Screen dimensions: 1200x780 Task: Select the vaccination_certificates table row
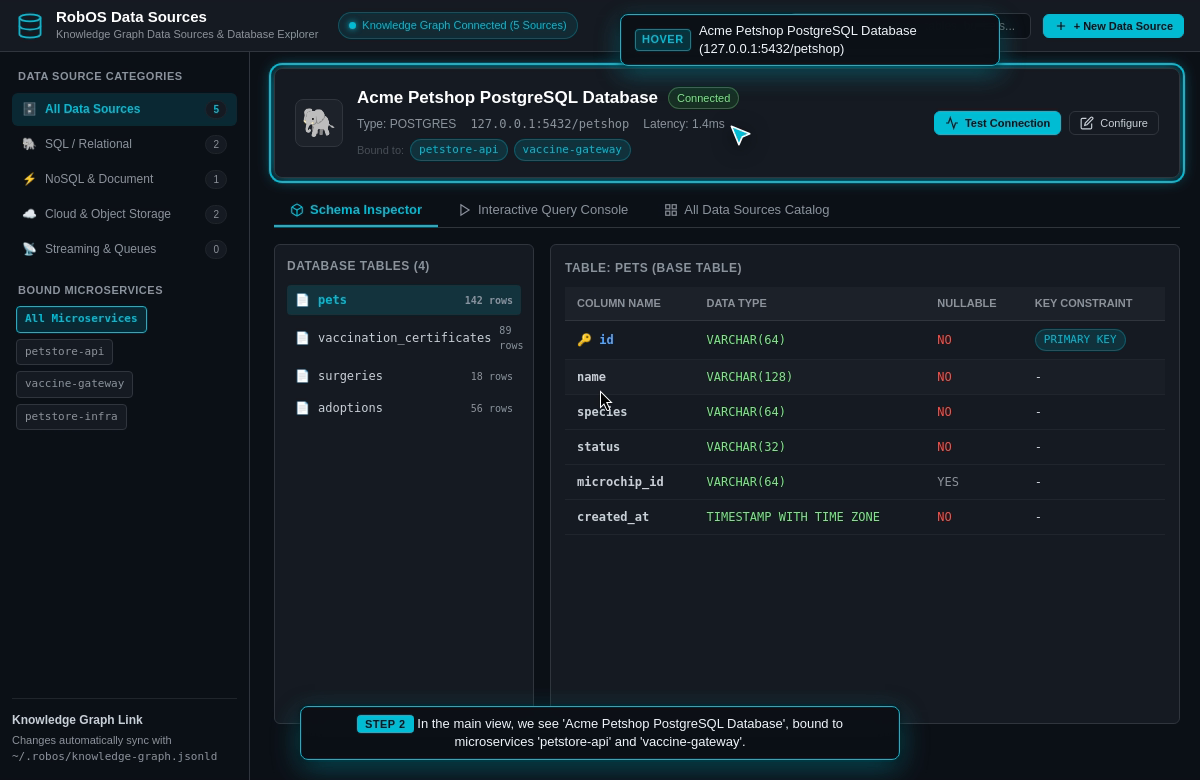point(404,338)
